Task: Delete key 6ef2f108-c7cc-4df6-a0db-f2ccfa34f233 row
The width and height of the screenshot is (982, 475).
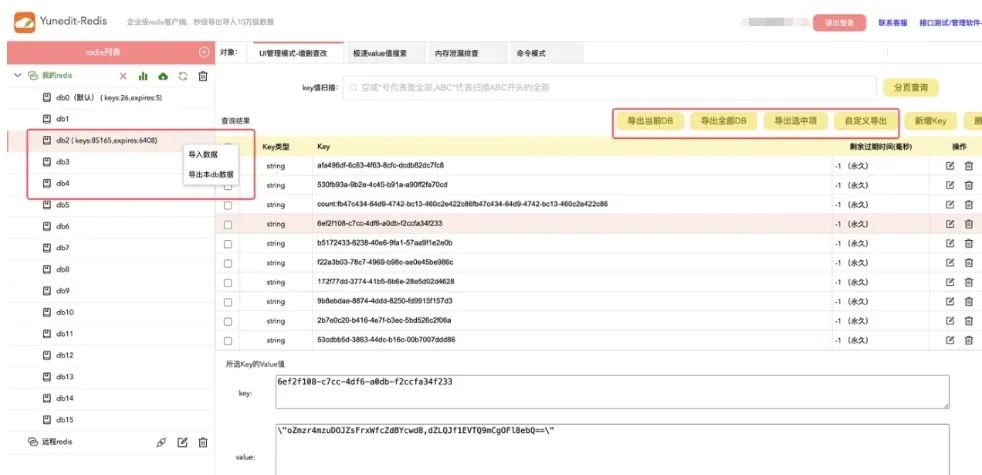Action: pos(969,224)
